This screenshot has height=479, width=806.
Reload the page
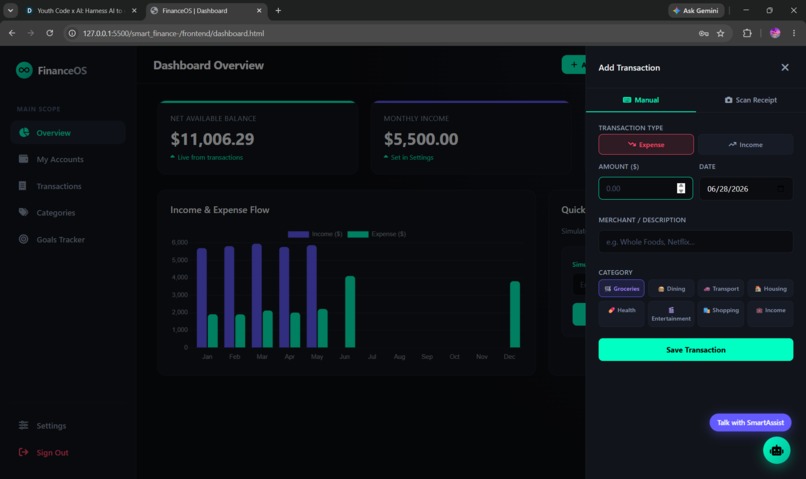(x=49, y=33)
